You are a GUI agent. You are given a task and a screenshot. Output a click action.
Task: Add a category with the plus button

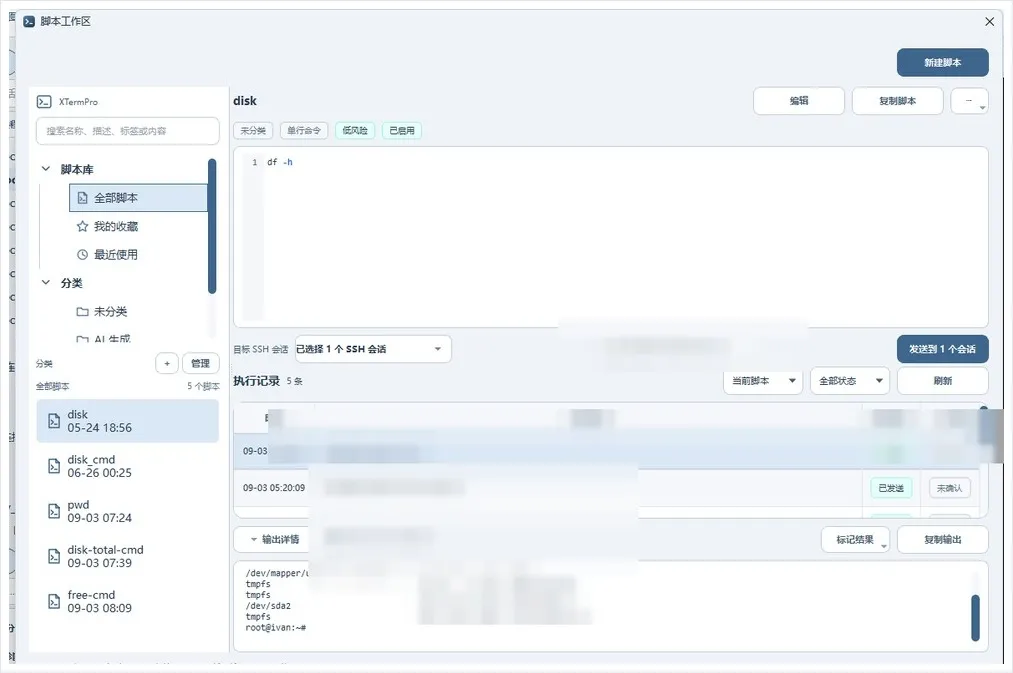tap(167, 364)
